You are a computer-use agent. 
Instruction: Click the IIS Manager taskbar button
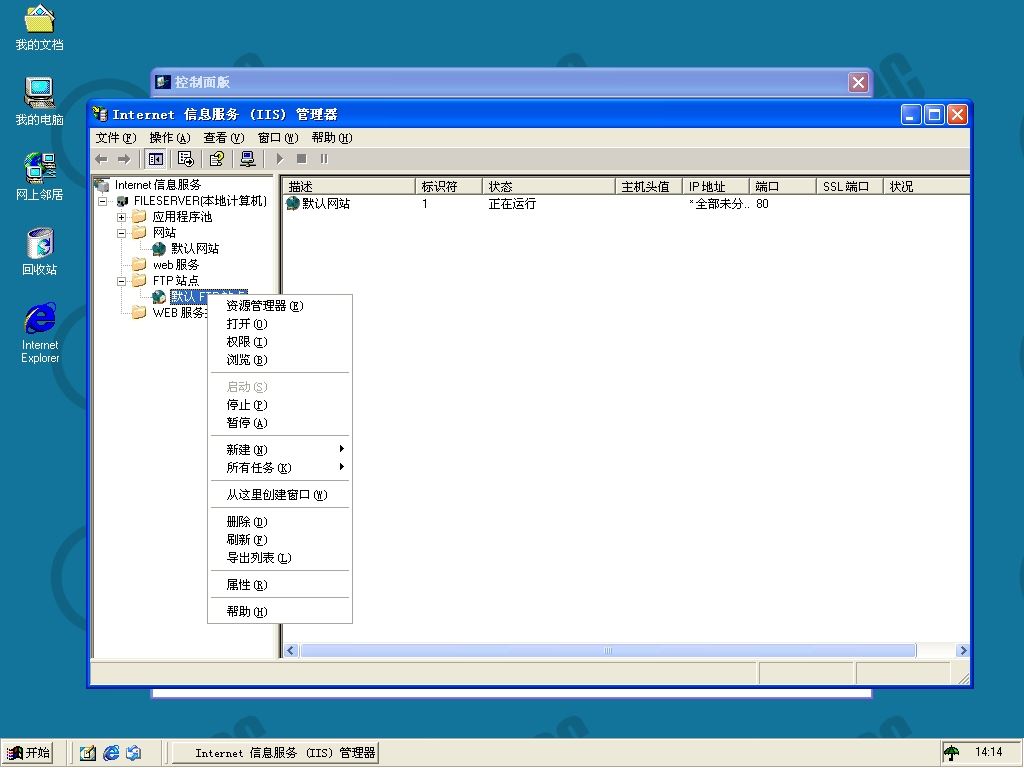[274, 753]
